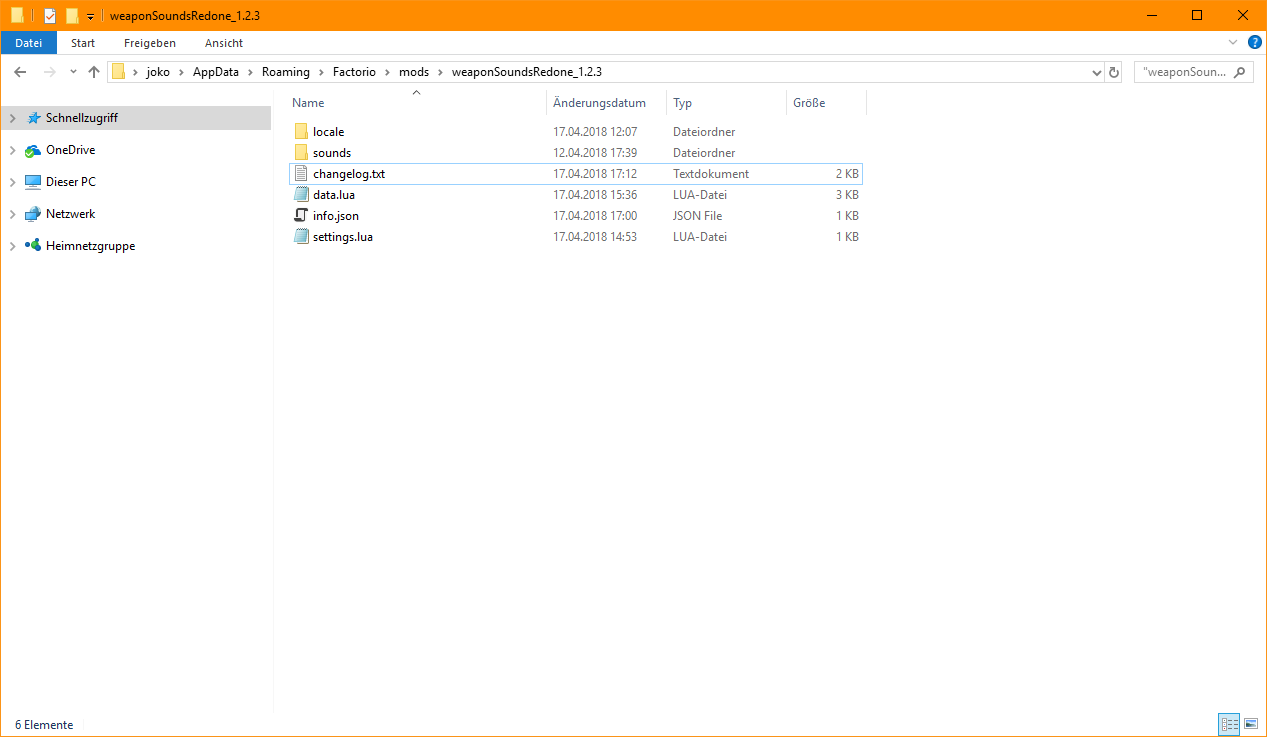Click mods in the address path
This screenshot has width=1267, height=737.
pos(413,72)
